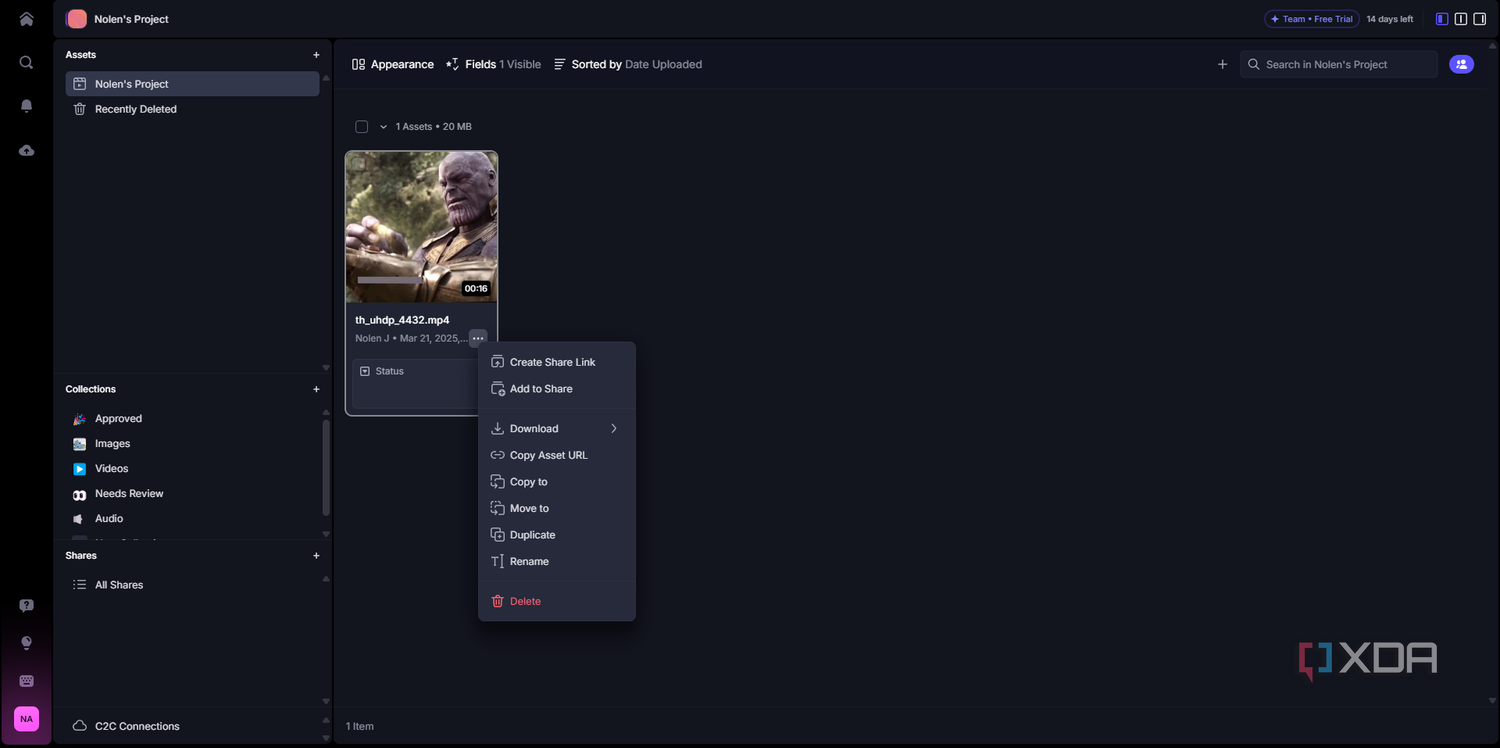Image resolution: width=1500 pixels, height=748 pixels.
Task: Toggle the center split panel layout button
Action: click(x=1461, y=19)
